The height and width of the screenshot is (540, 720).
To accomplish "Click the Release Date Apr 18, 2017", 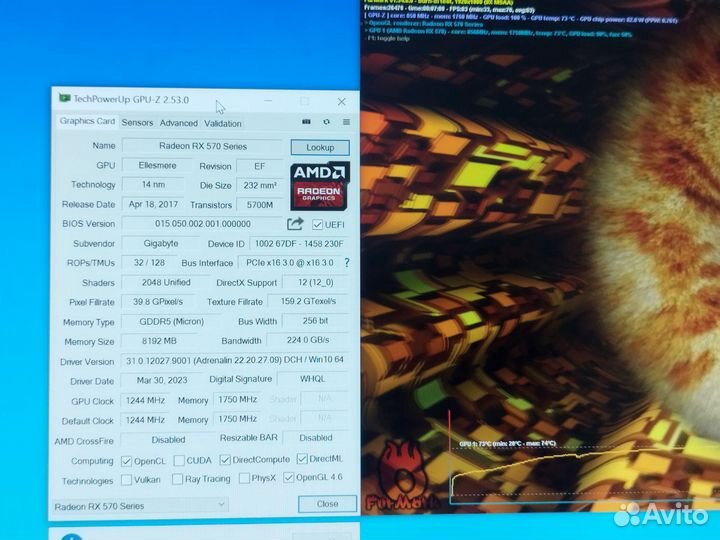I will pyautogui.click(x=153, y=204).
